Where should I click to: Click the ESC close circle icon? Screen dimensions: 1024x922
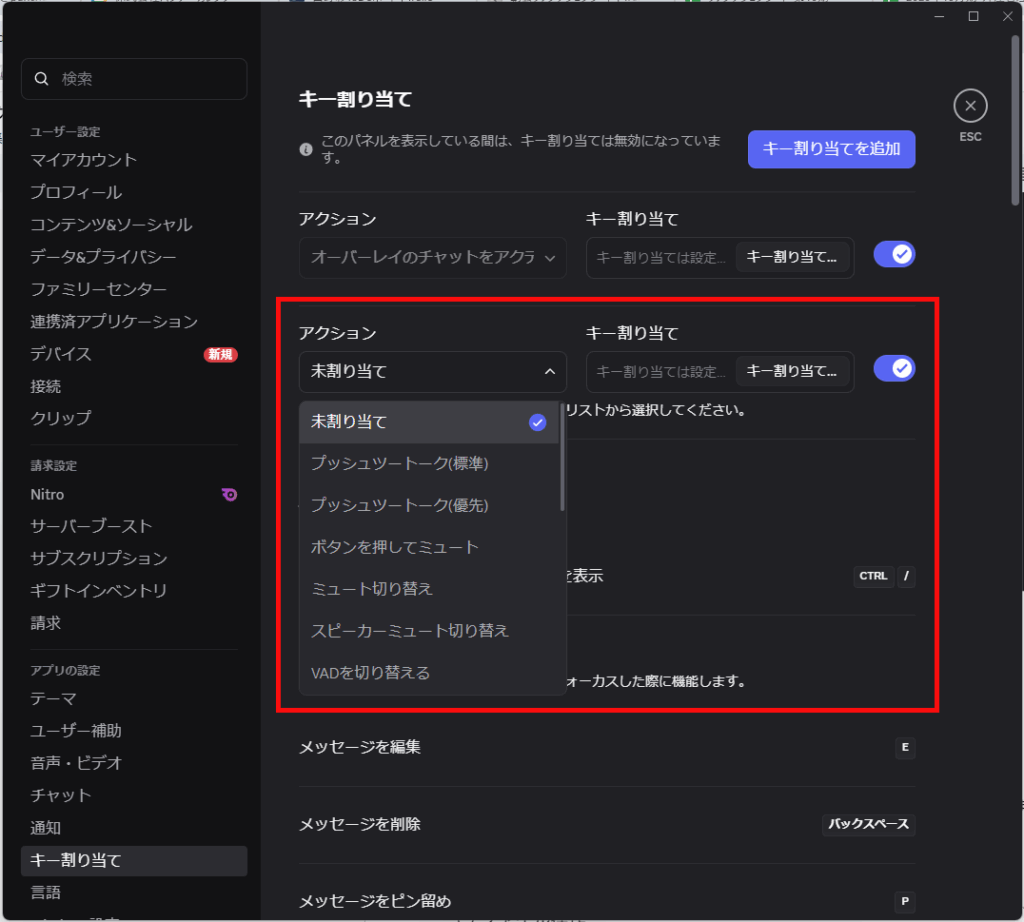tap(970, 106)
